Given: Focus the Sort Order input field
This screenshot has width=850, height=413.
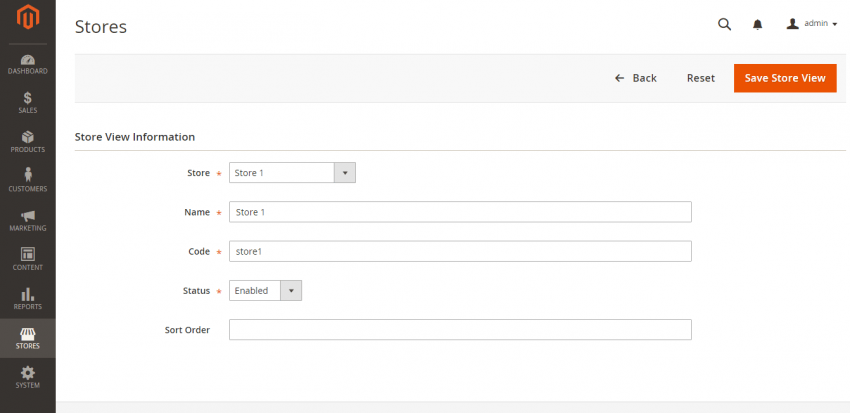Looking at the screenshot, I should 460,330.
